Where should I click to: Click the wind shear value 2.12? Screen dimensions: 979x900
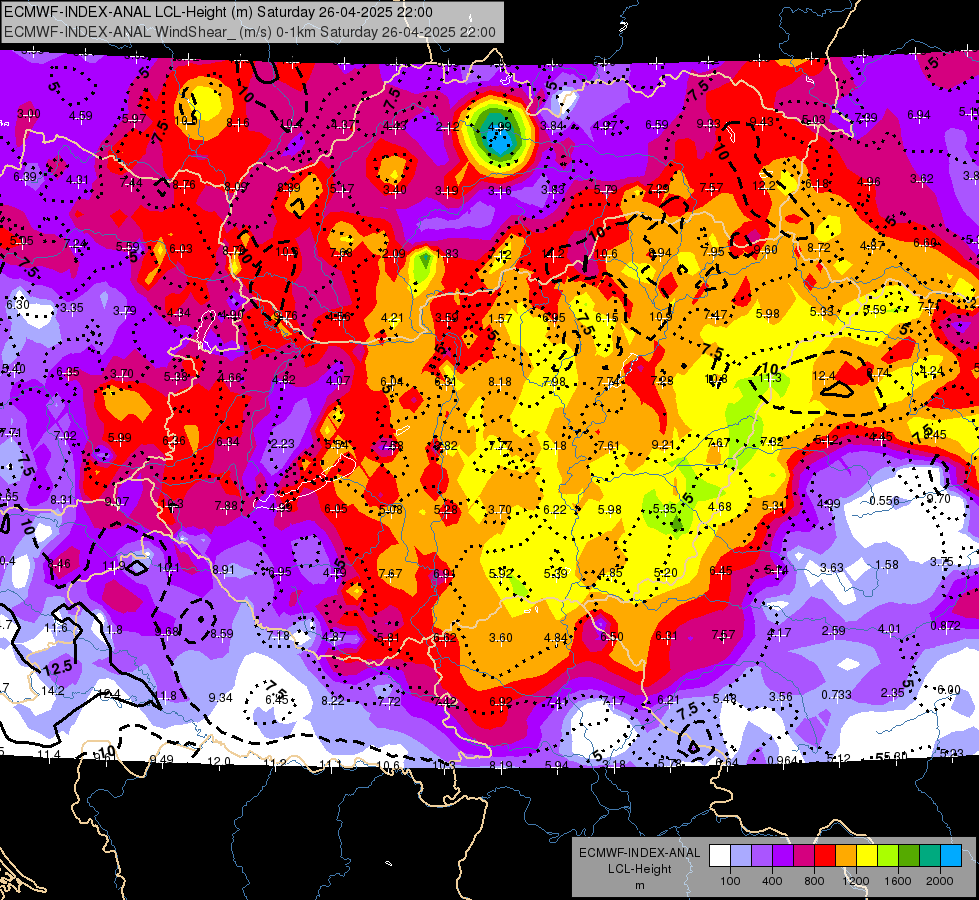[447, 127]
